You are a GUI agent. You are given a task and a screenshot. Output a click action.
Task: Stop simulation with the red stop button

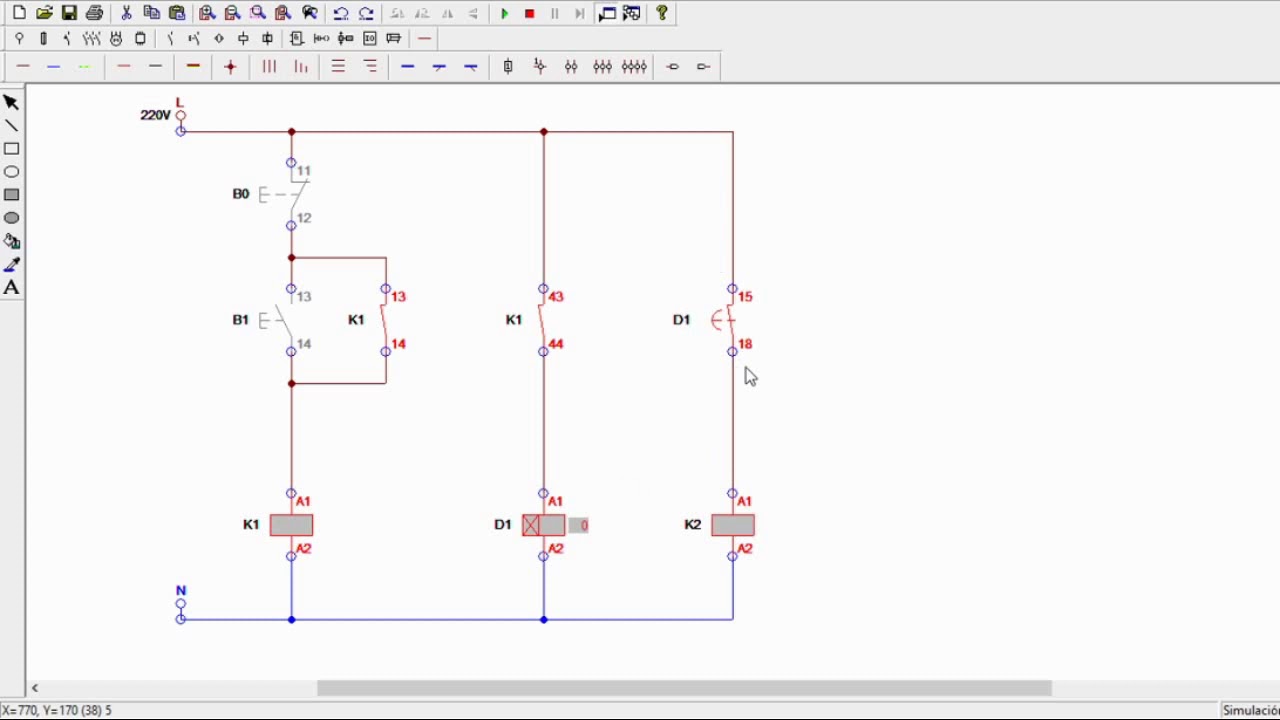tap(529, 13)
